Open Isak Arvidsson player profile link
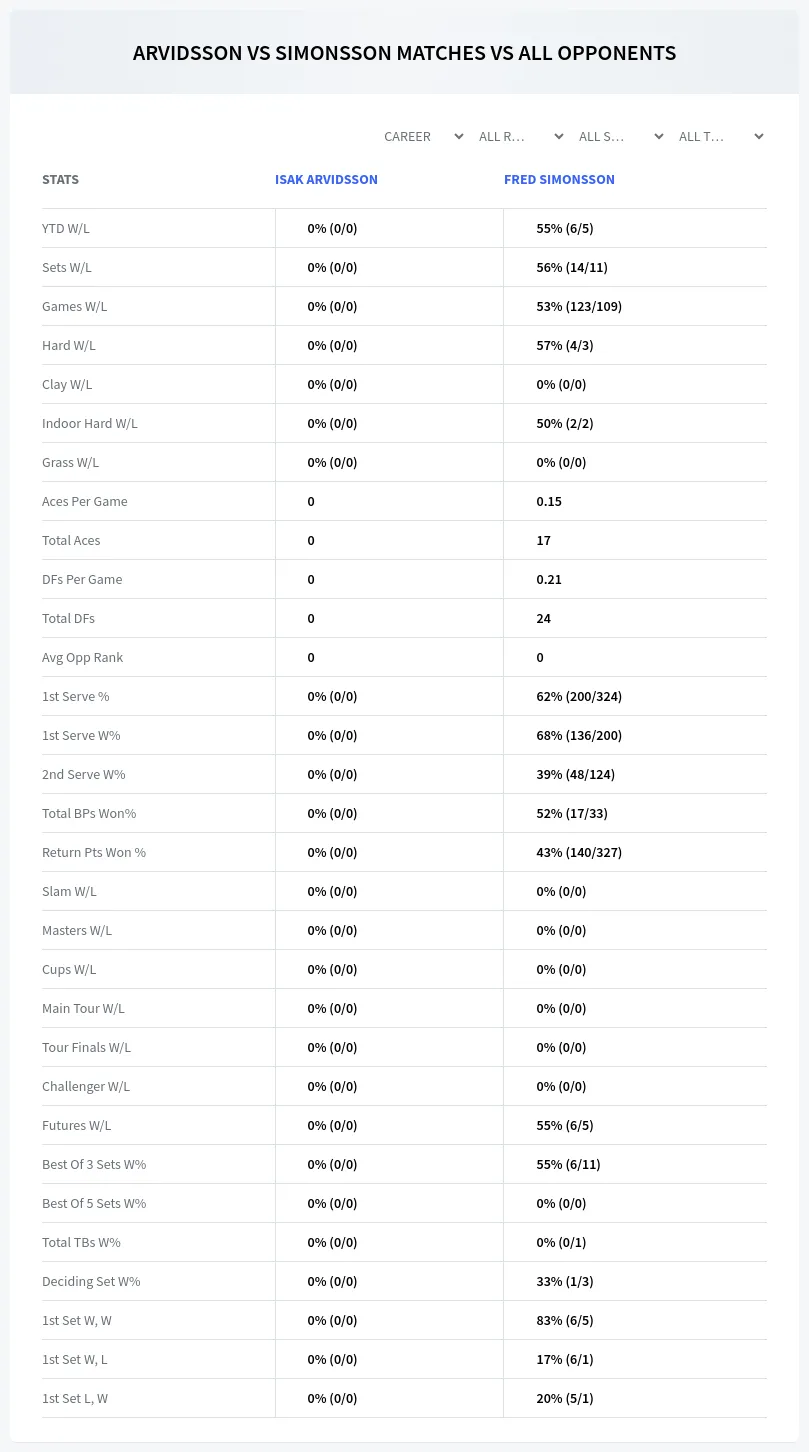 point(326,179)
